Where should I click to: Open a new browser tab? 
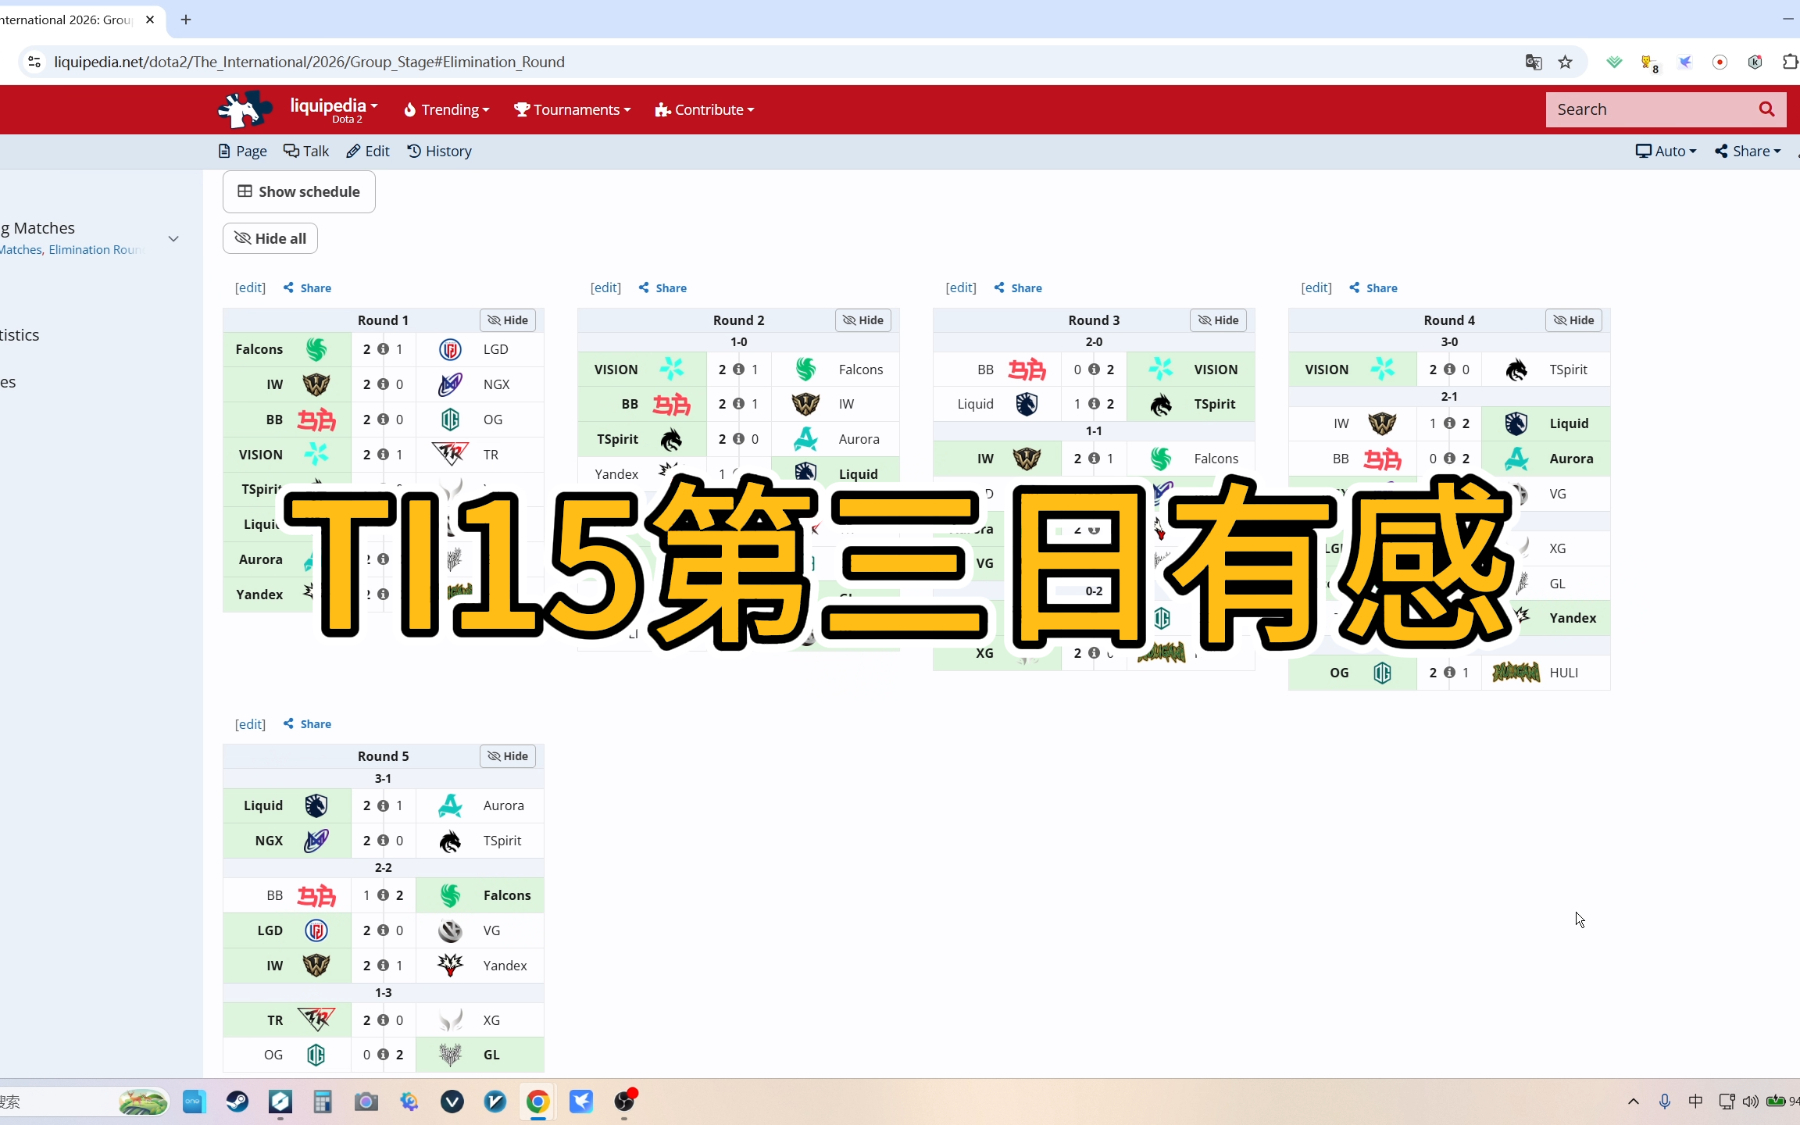[x=186, y=19]
